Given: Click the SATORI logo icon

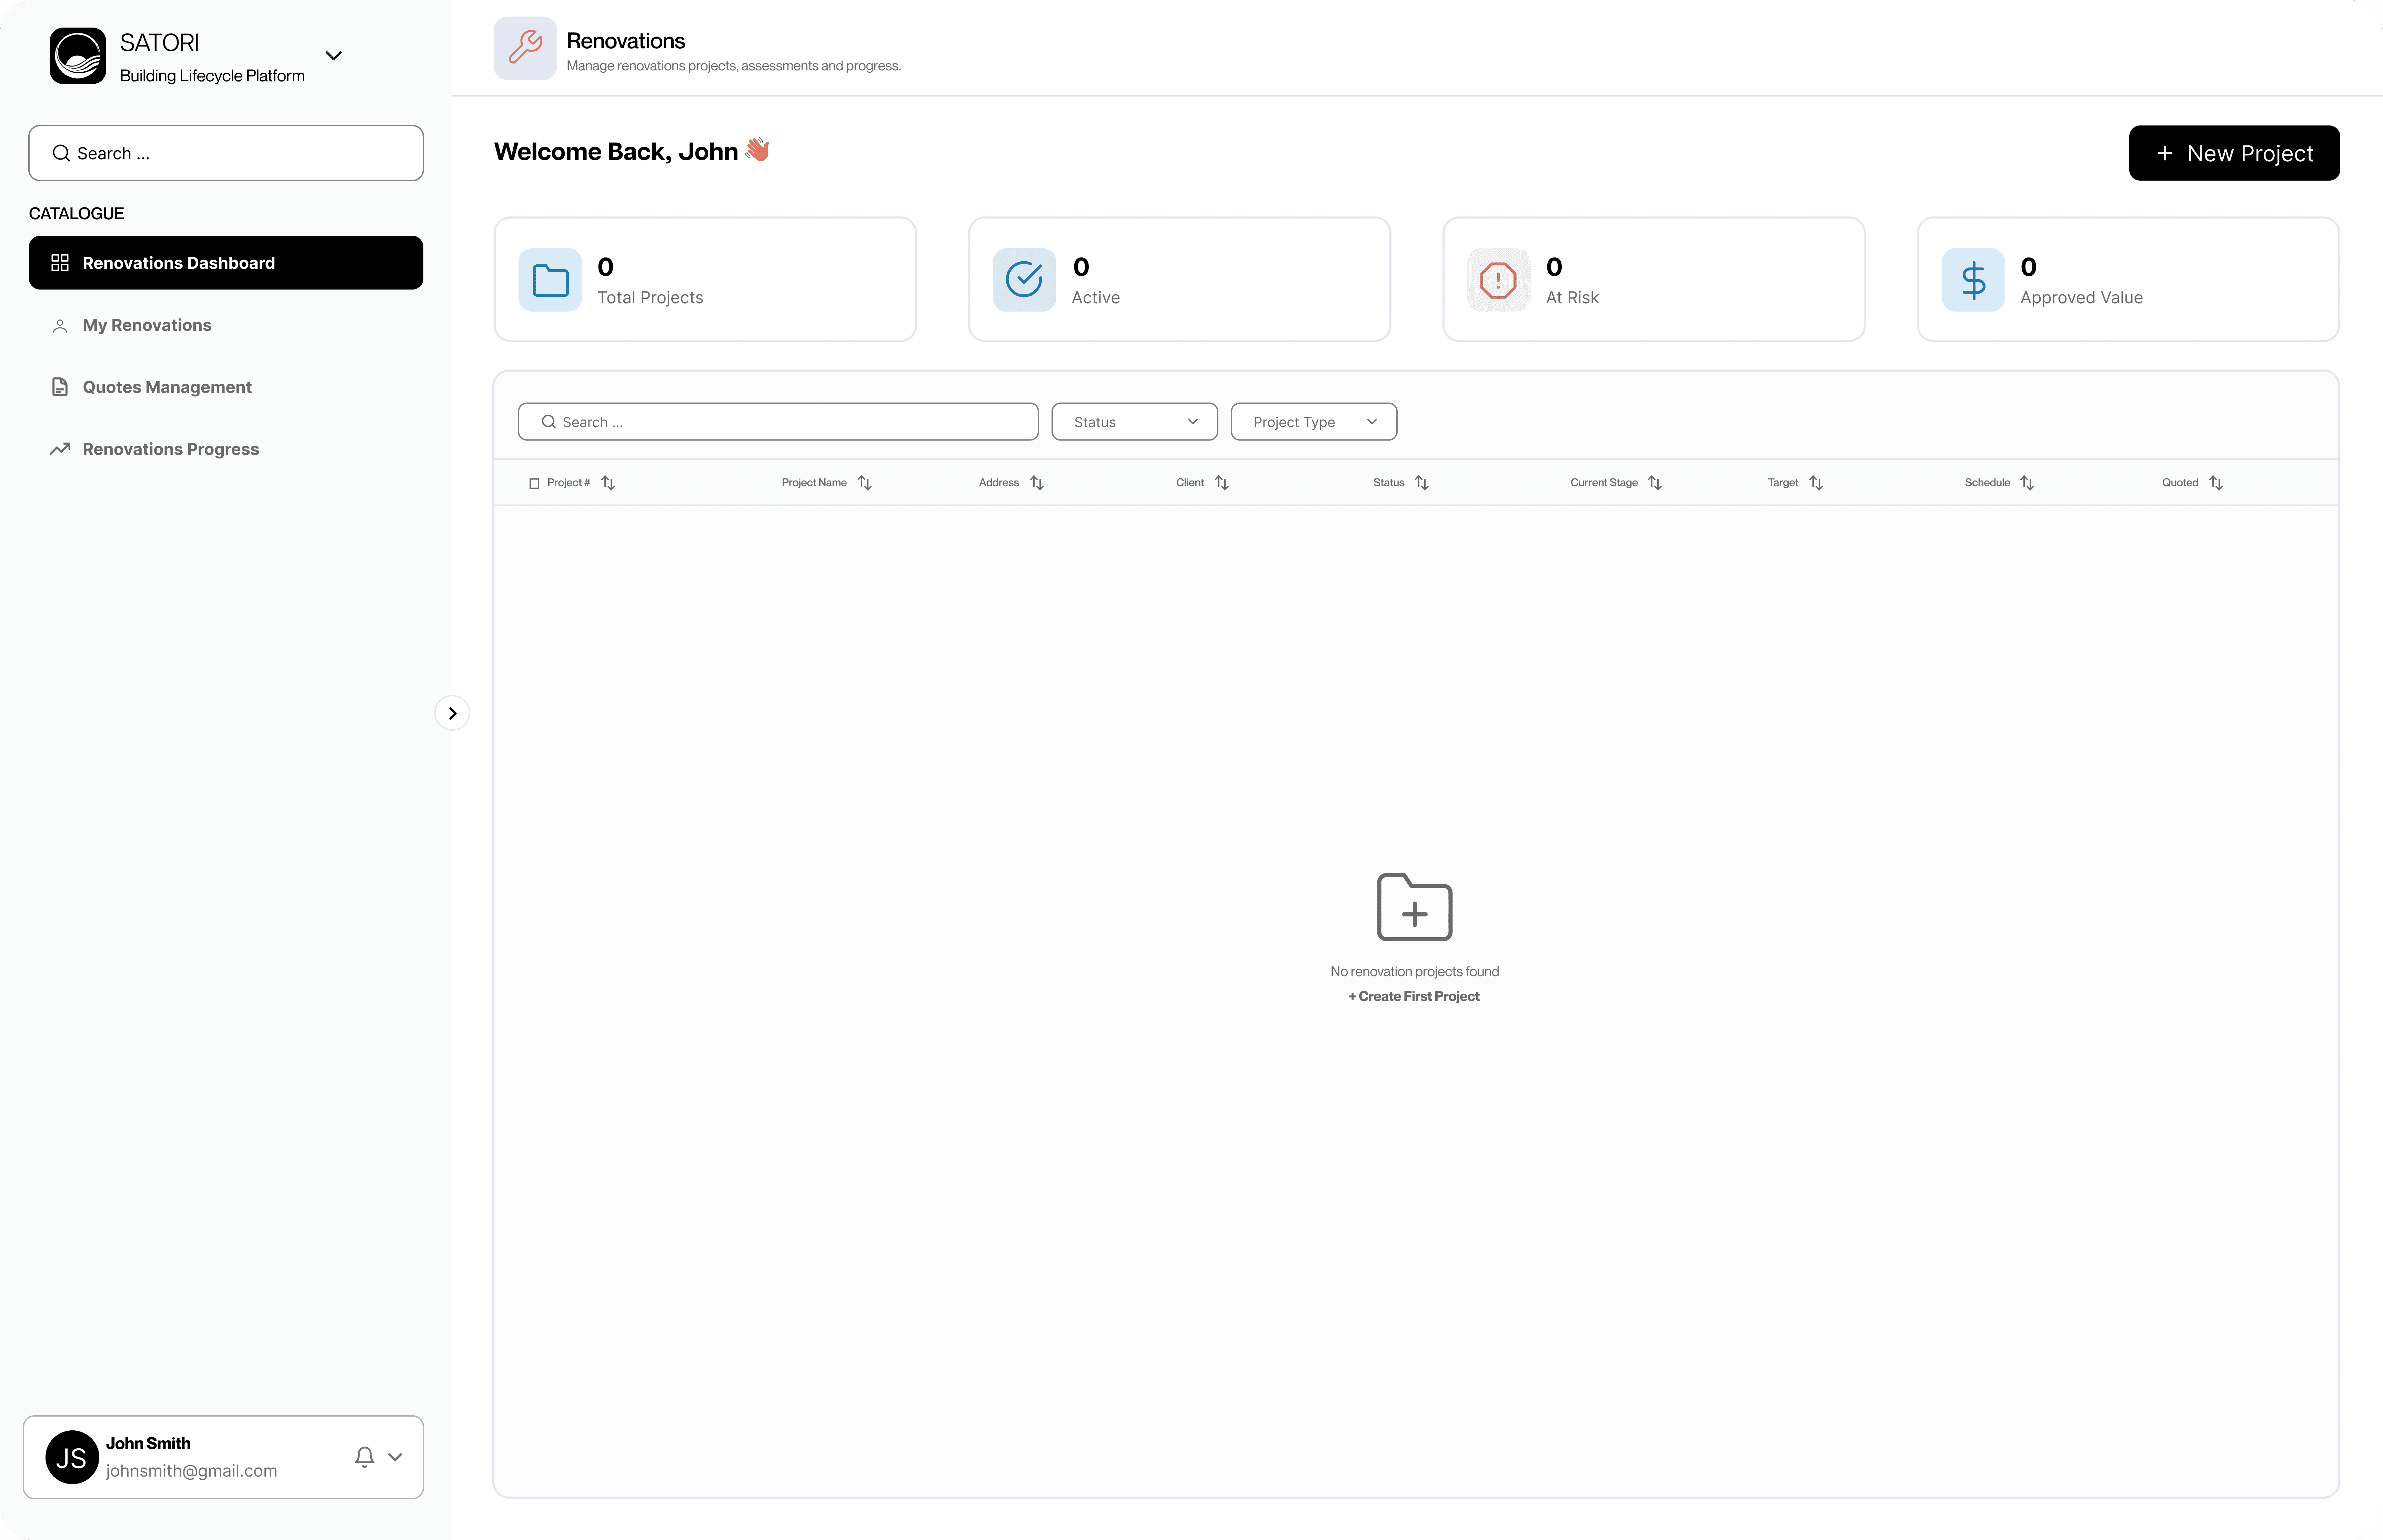Looking at the screenshot, I should 78,56.
